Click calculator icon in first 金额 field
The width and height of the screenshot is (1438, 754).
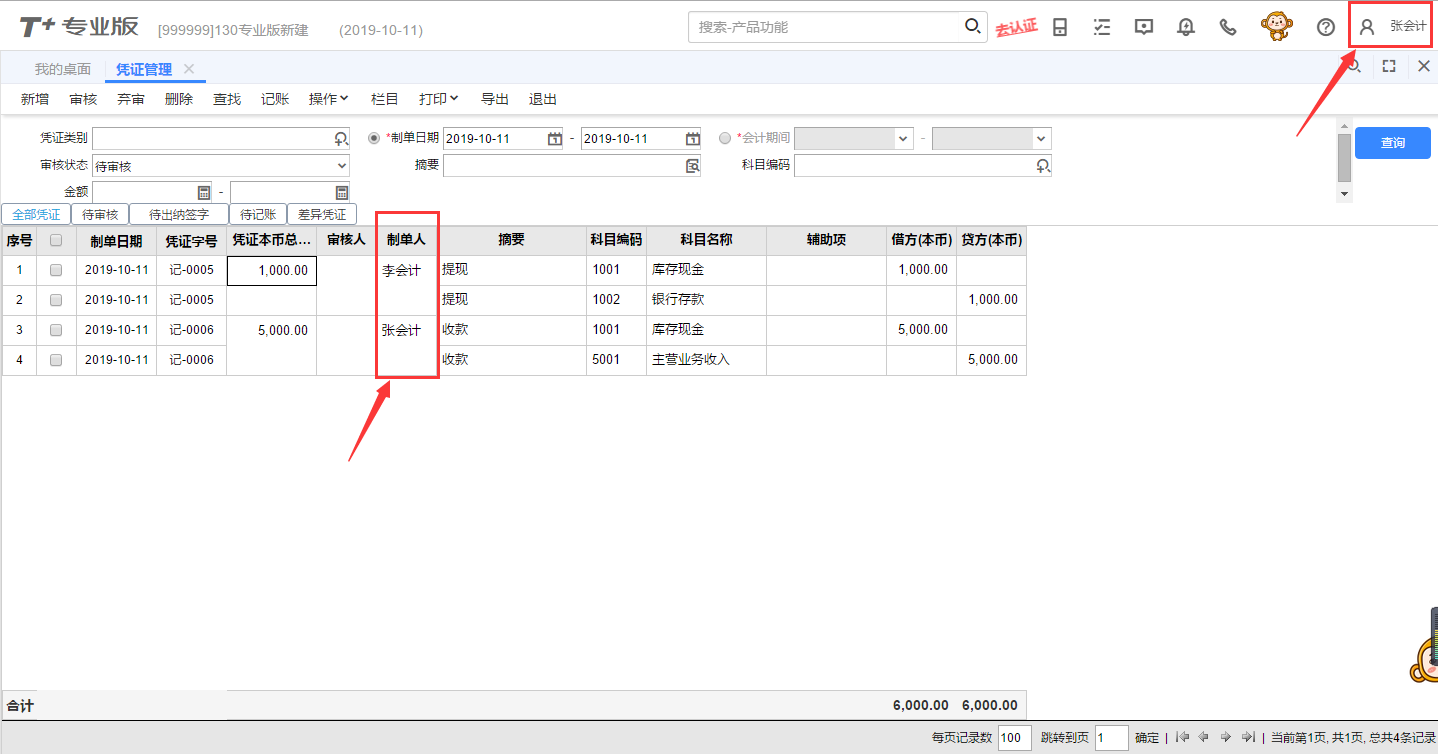204,192
